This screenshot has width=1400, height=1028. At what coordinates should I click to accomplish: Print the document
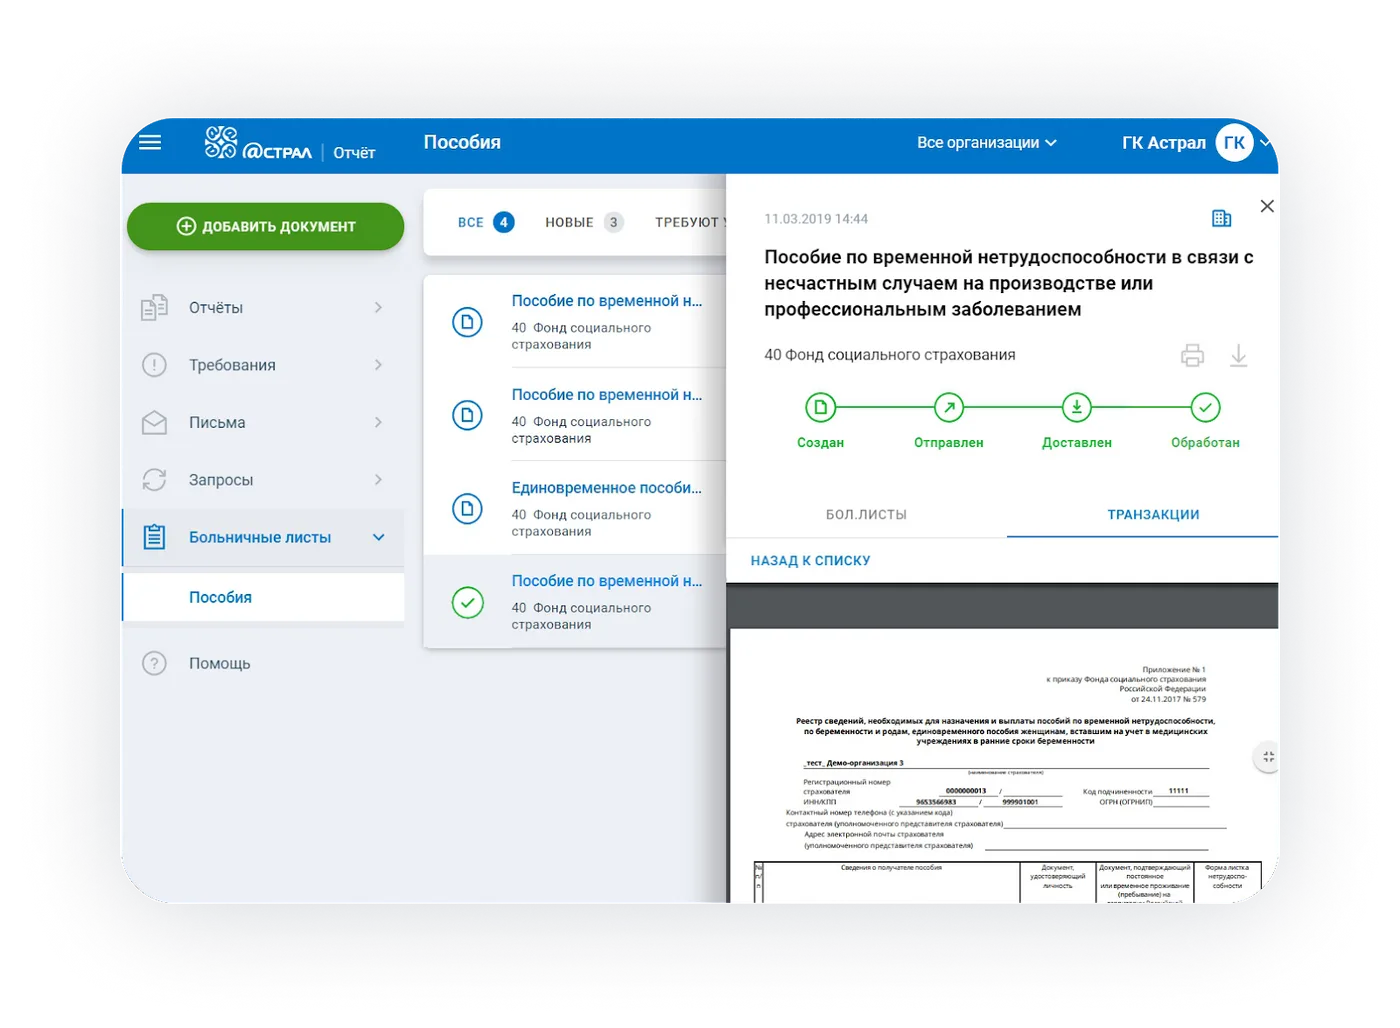pos(1192,355)
